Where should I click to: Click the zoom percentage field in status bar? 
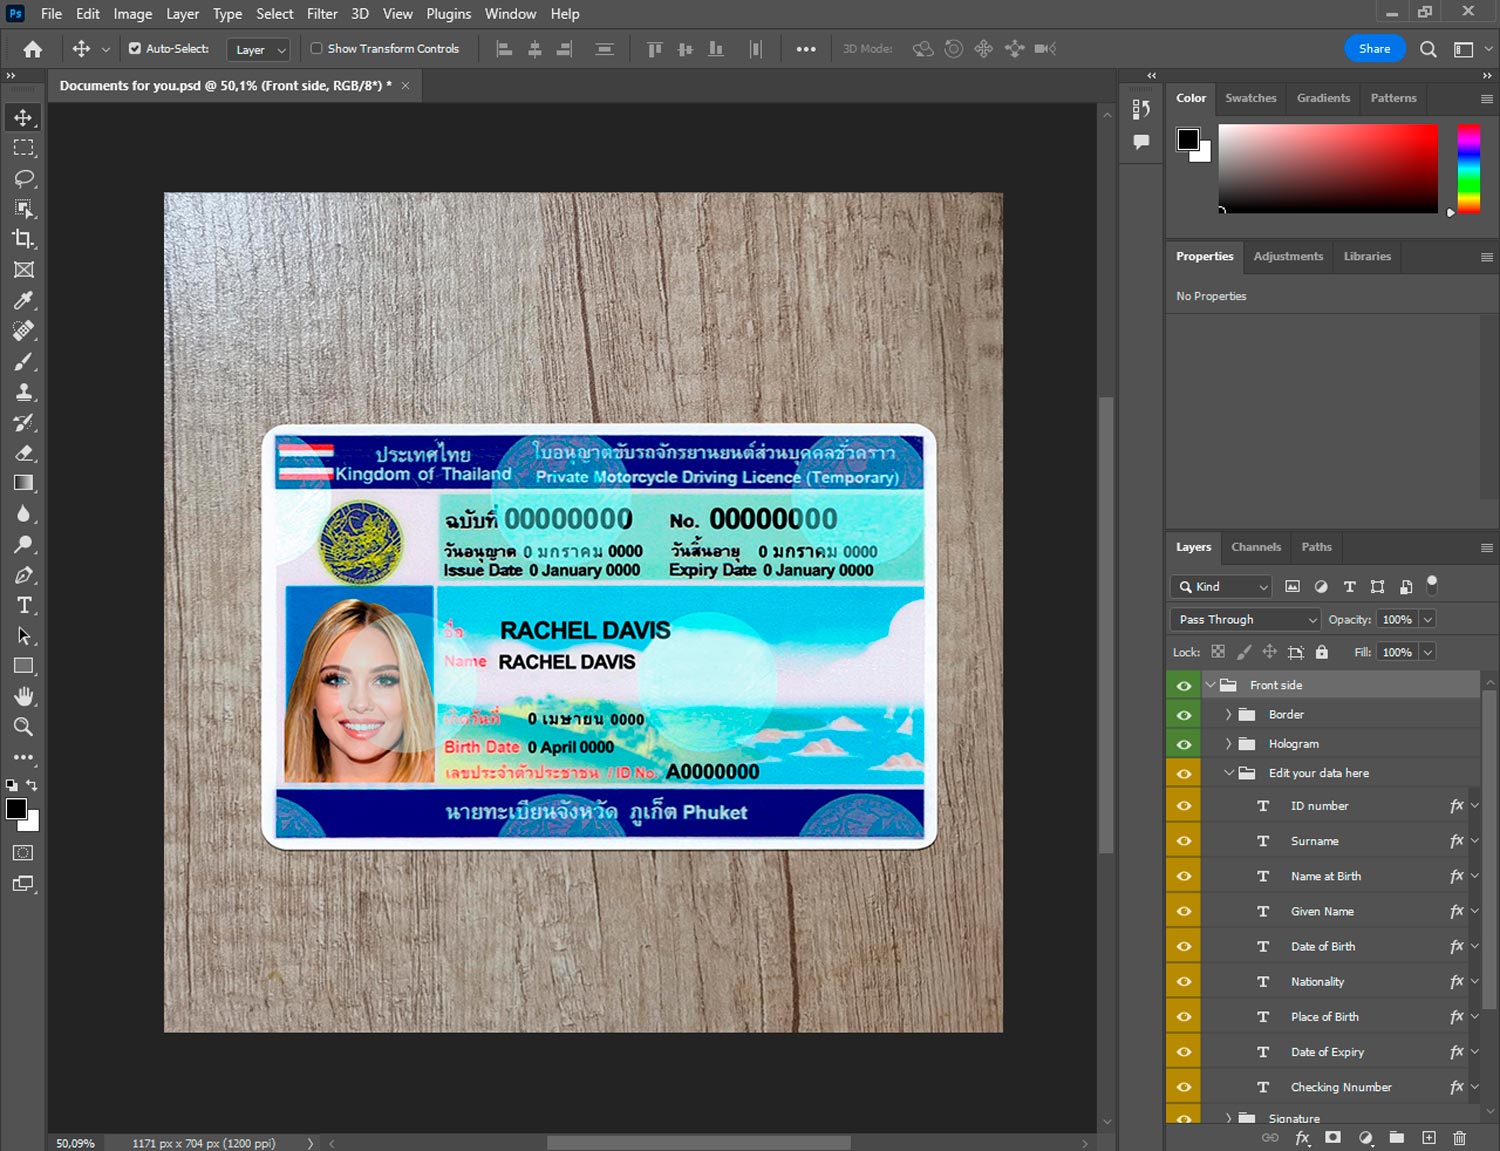tap(76, 1143)
